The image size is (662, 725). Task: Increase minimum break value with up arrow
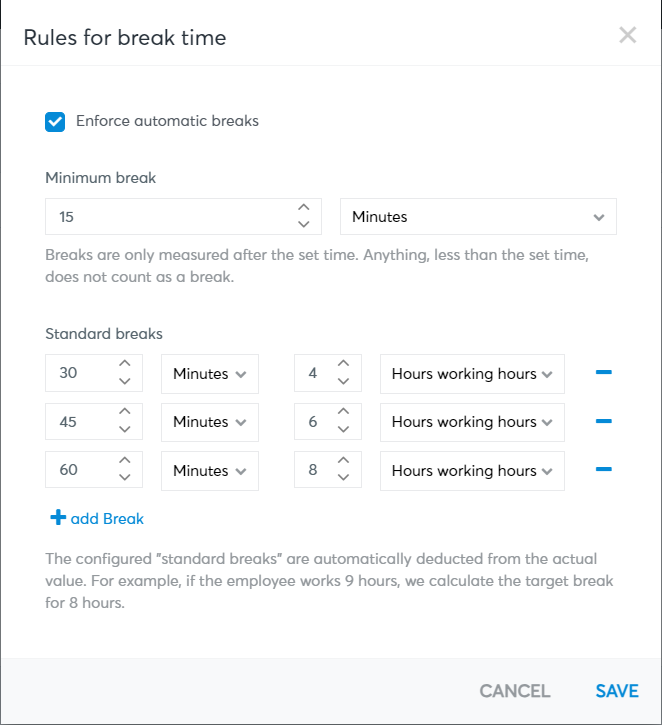tap(303, 207)
